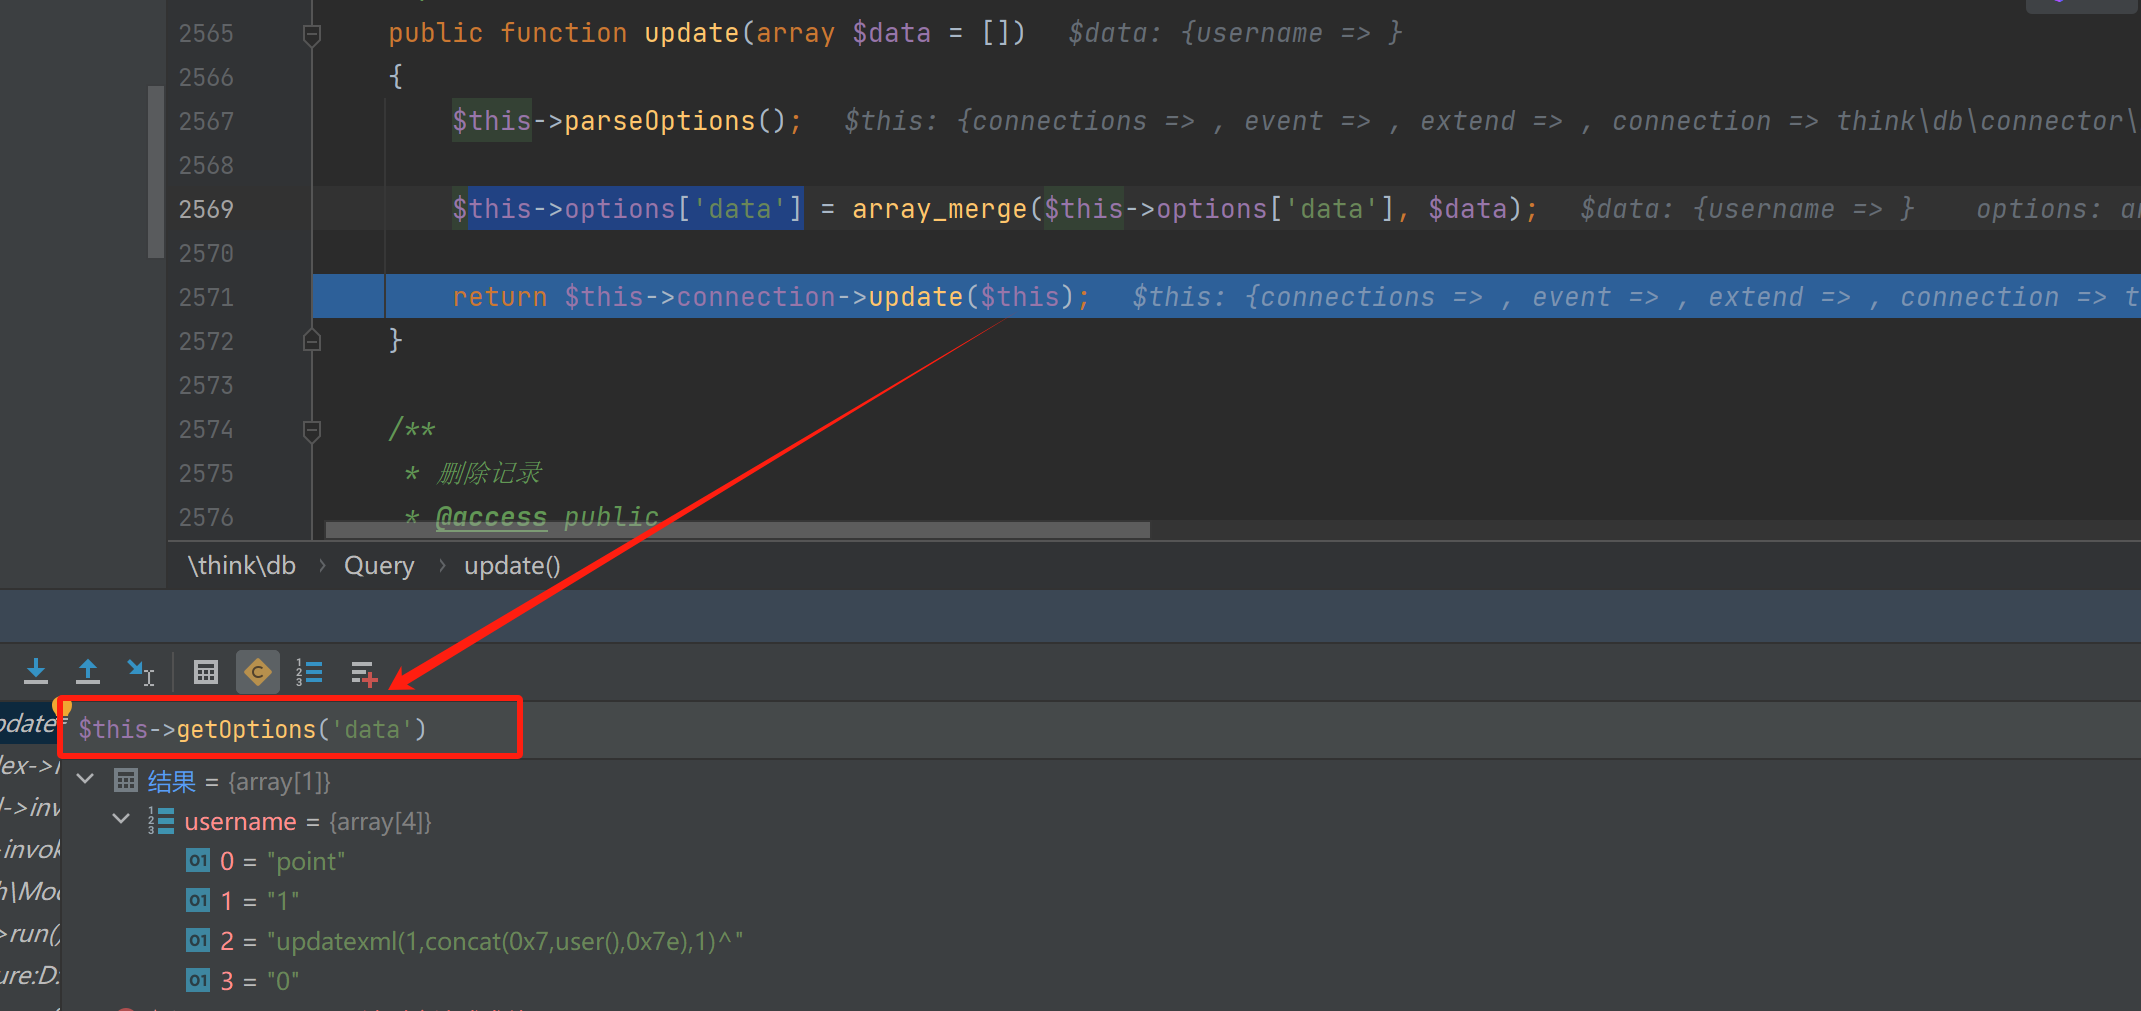2141x1011 pixels.
Task: Click the Run to Cursor icon
Action: [x=140, y=672]
